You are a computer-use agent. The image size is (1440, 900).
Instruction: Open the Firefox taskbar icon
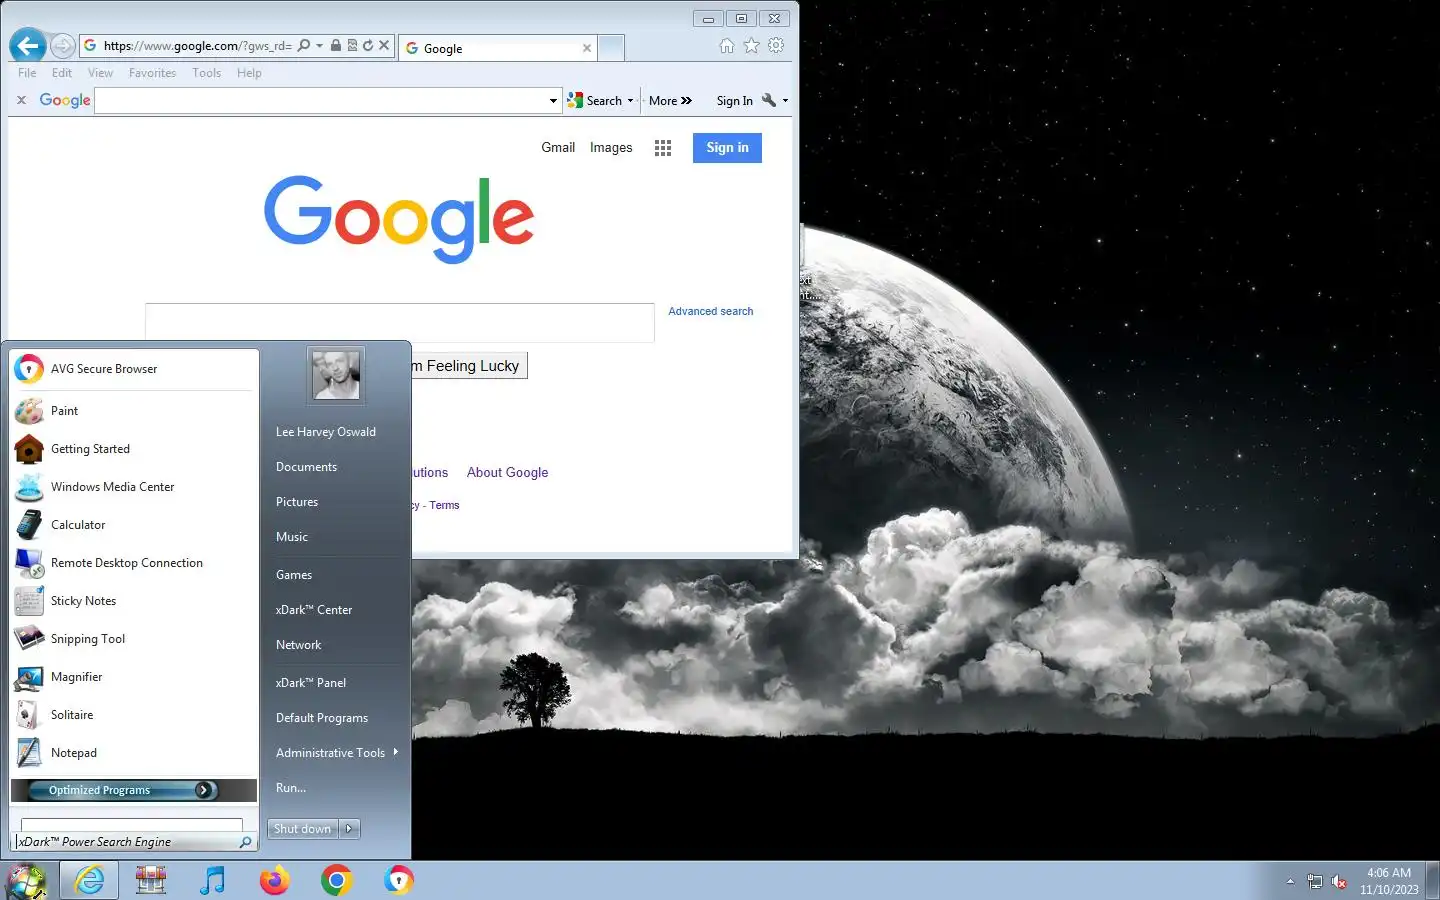pyautogui.click(x=274, y=880)
